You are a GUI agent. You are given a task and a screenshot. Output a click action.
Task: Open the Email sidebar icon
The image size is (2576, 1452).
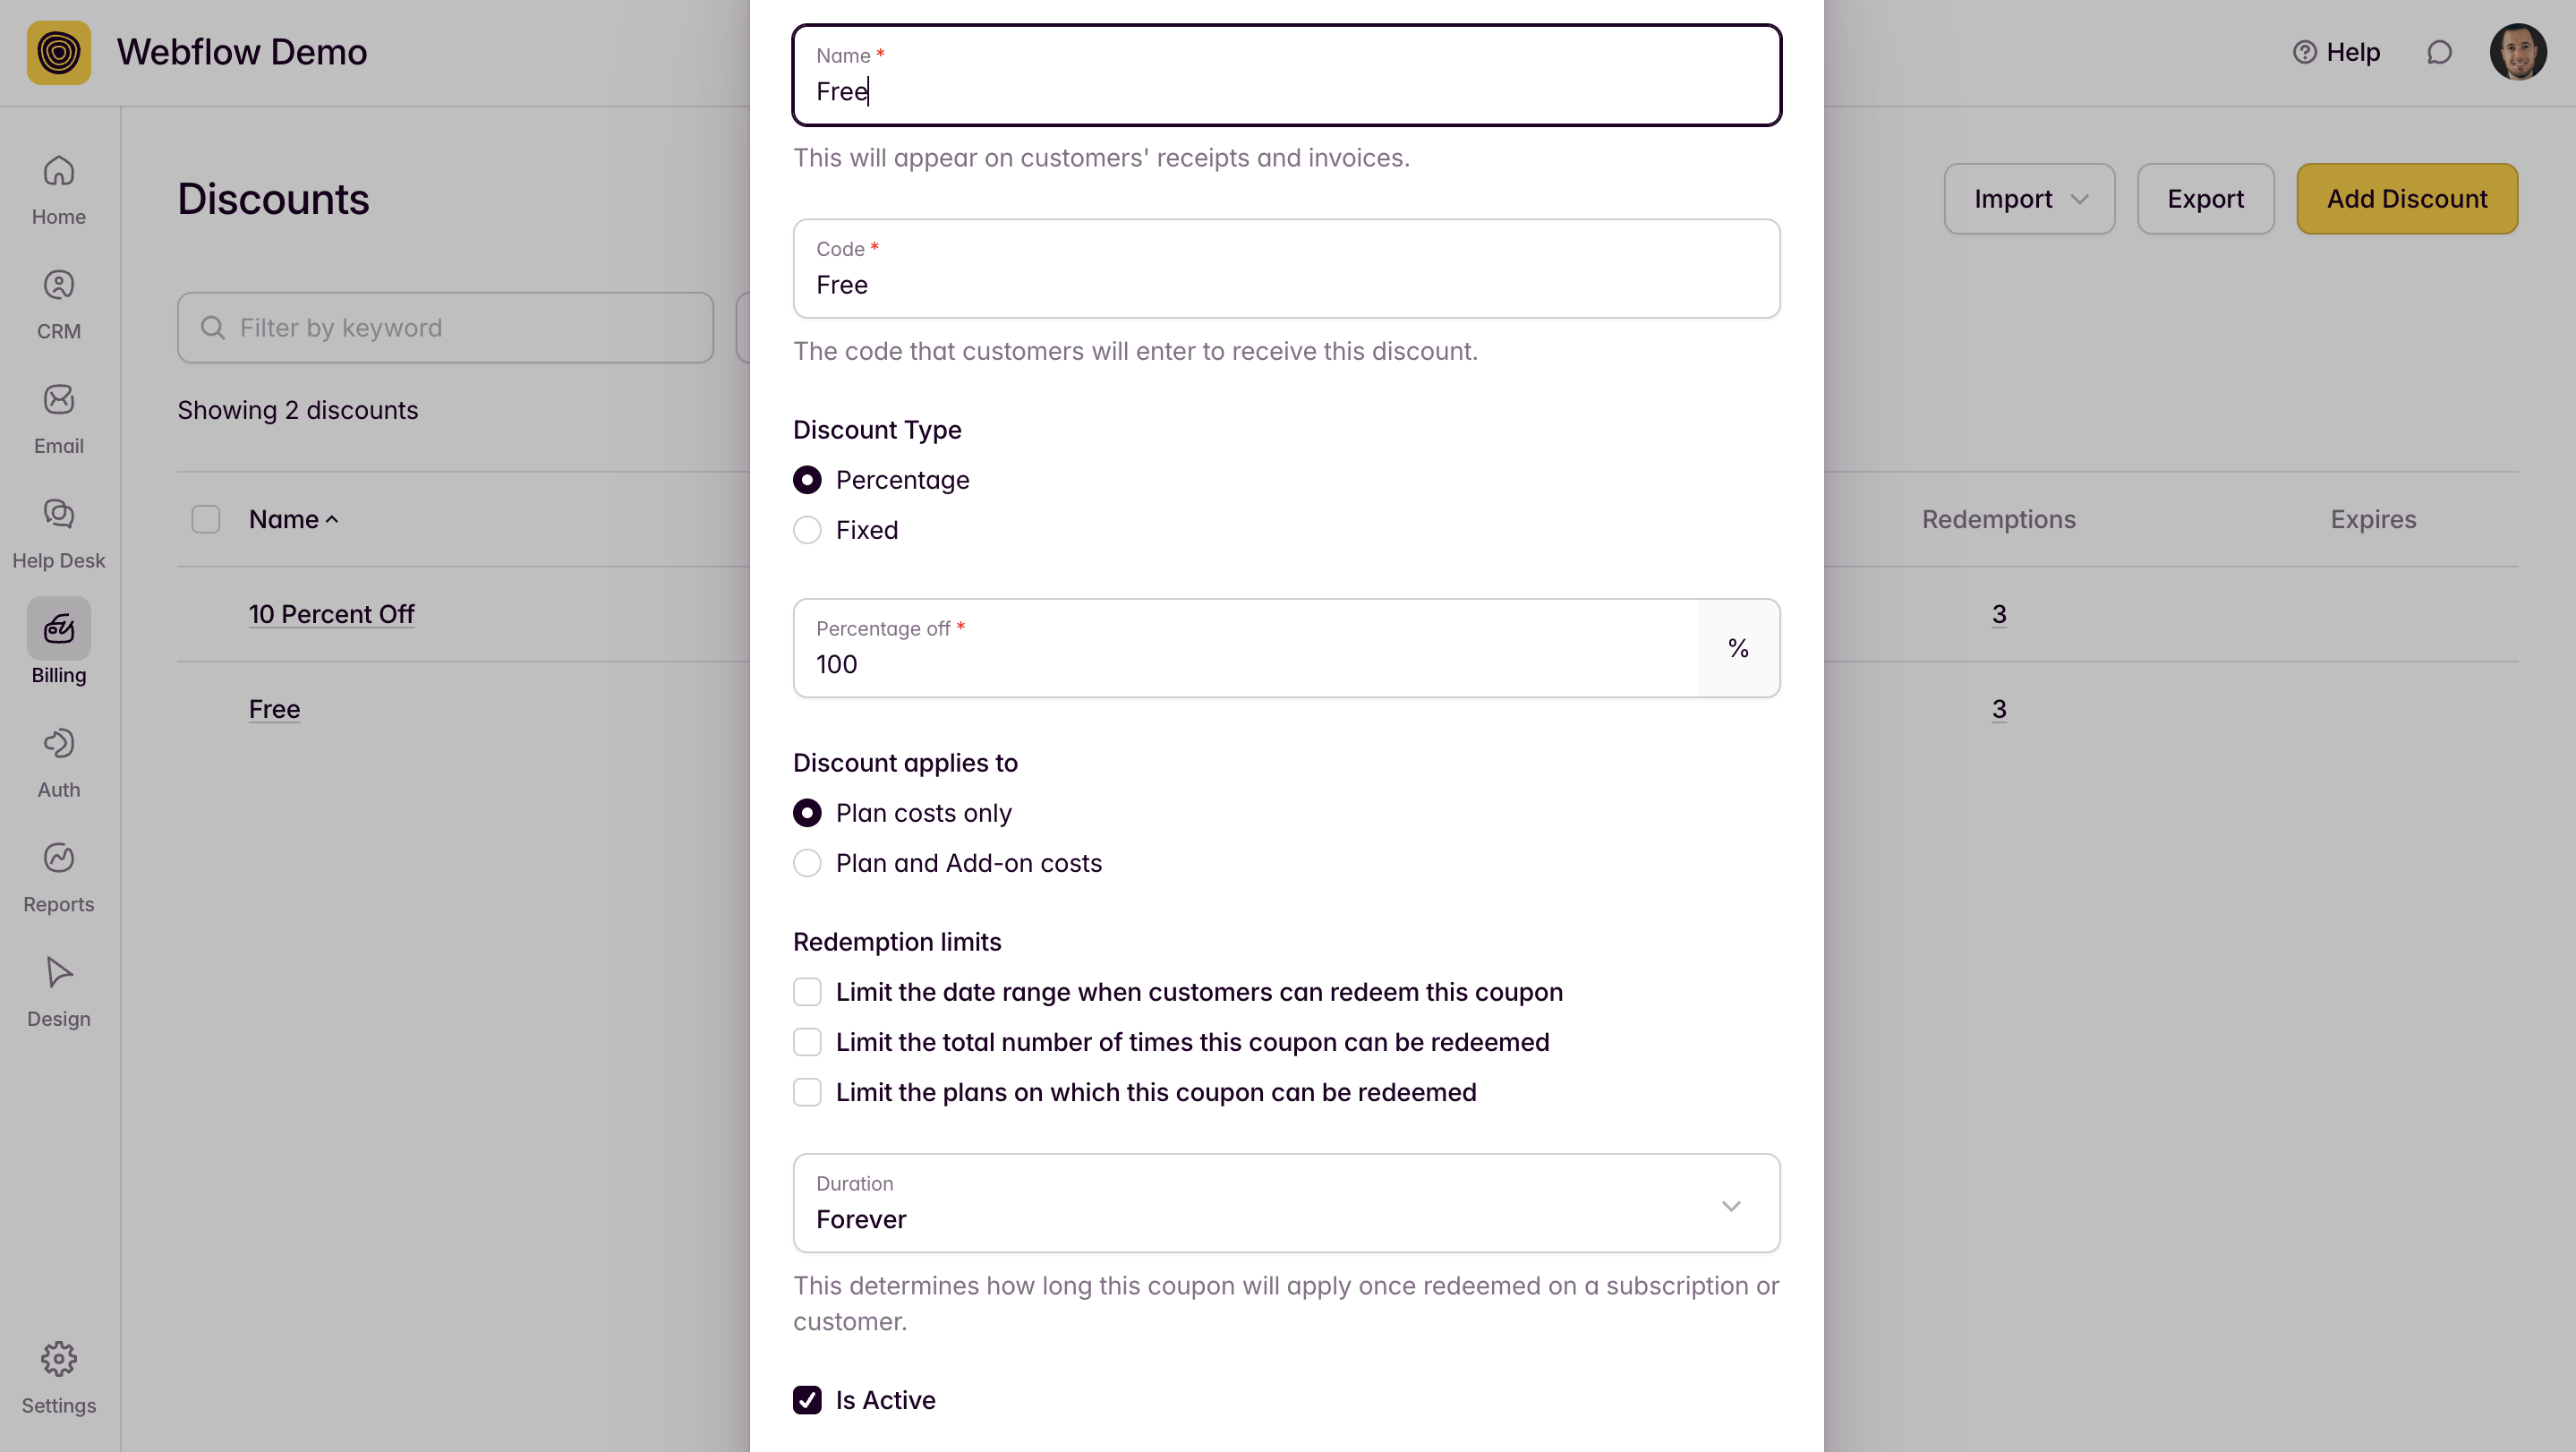point(58,401)
